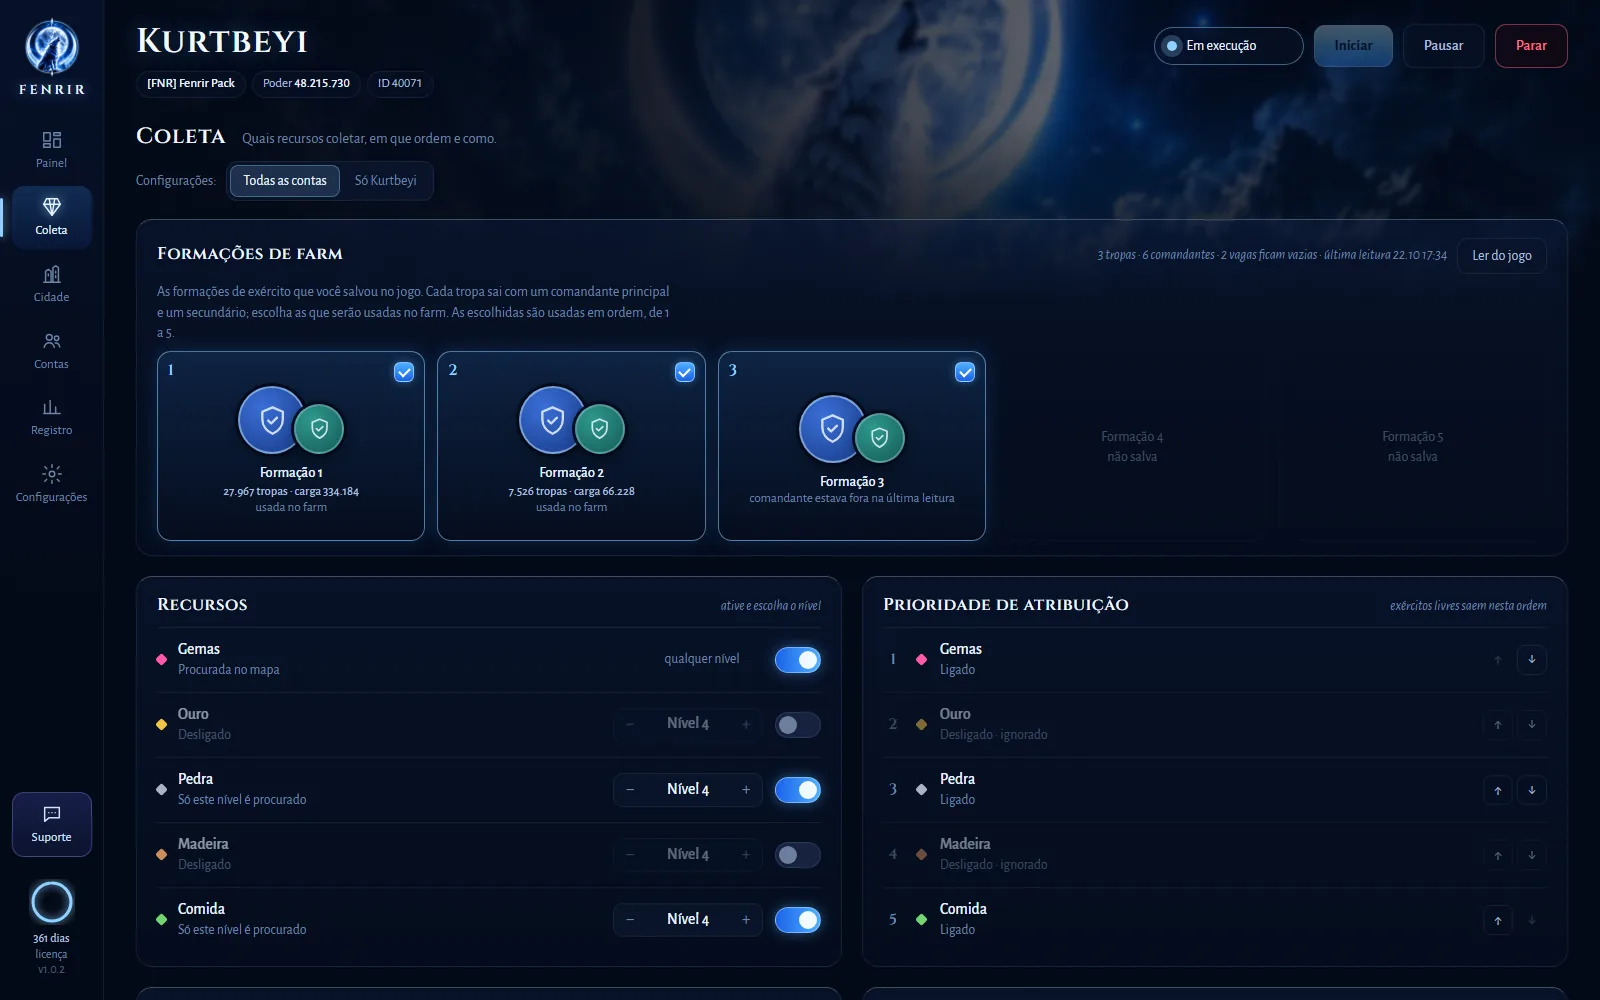Move Gemas priority down
Screen dimensions: 1600x1000
tap(1531, 660)
